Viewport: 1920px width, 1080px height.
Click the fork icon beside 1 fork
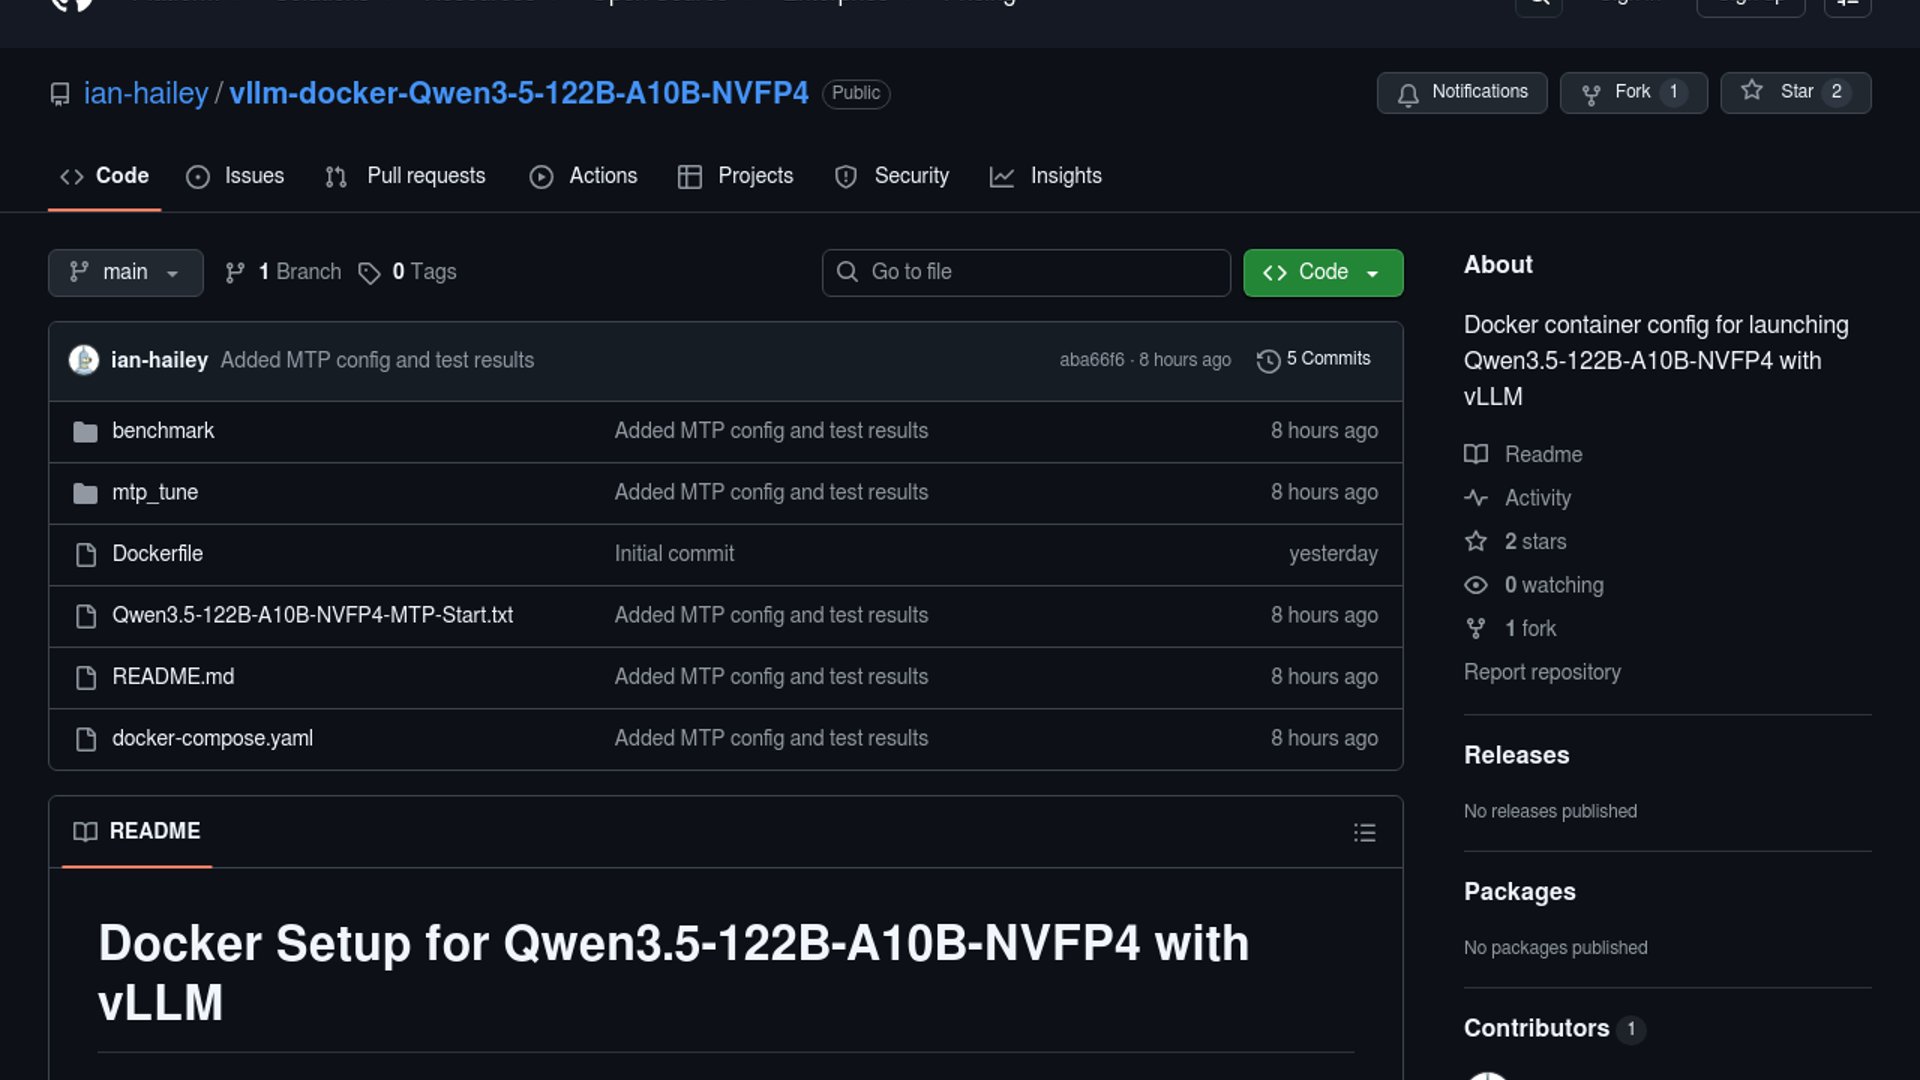[1476, 629]
